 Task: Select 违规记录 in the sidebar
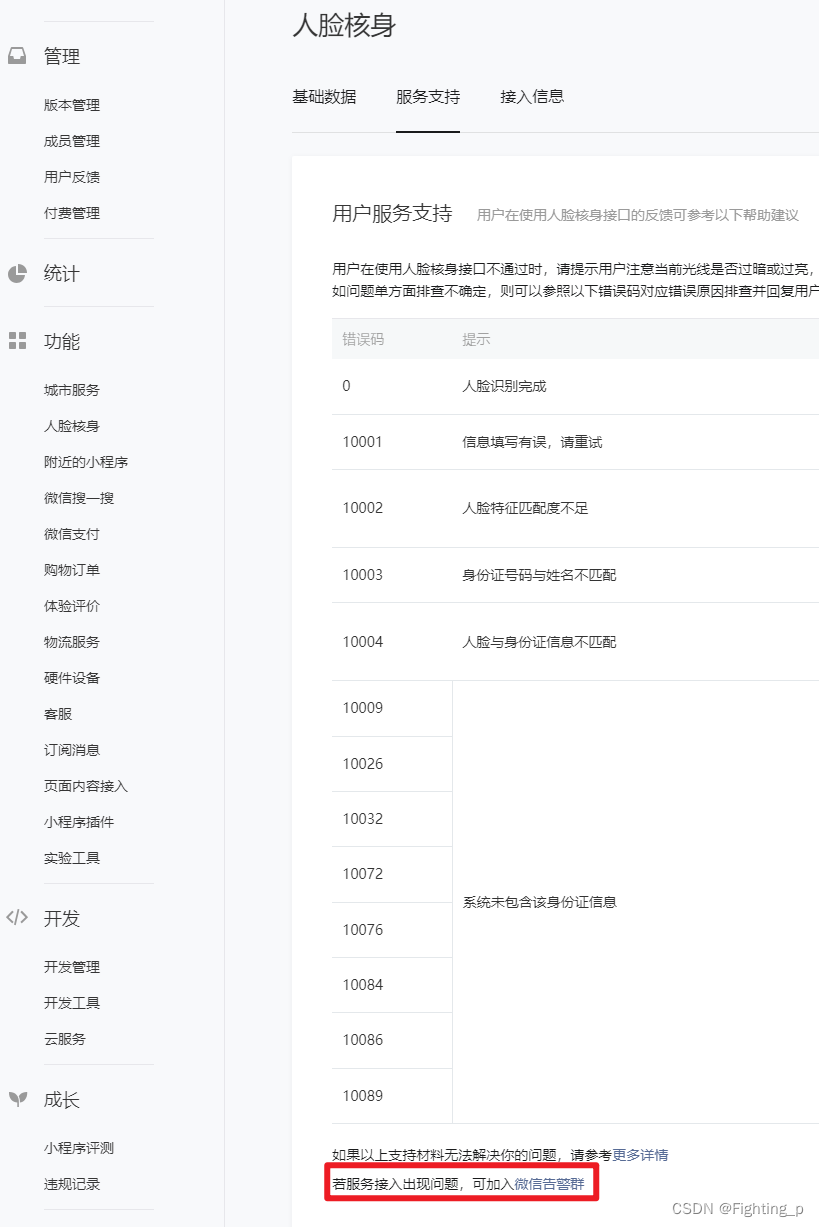[72, 1184]
